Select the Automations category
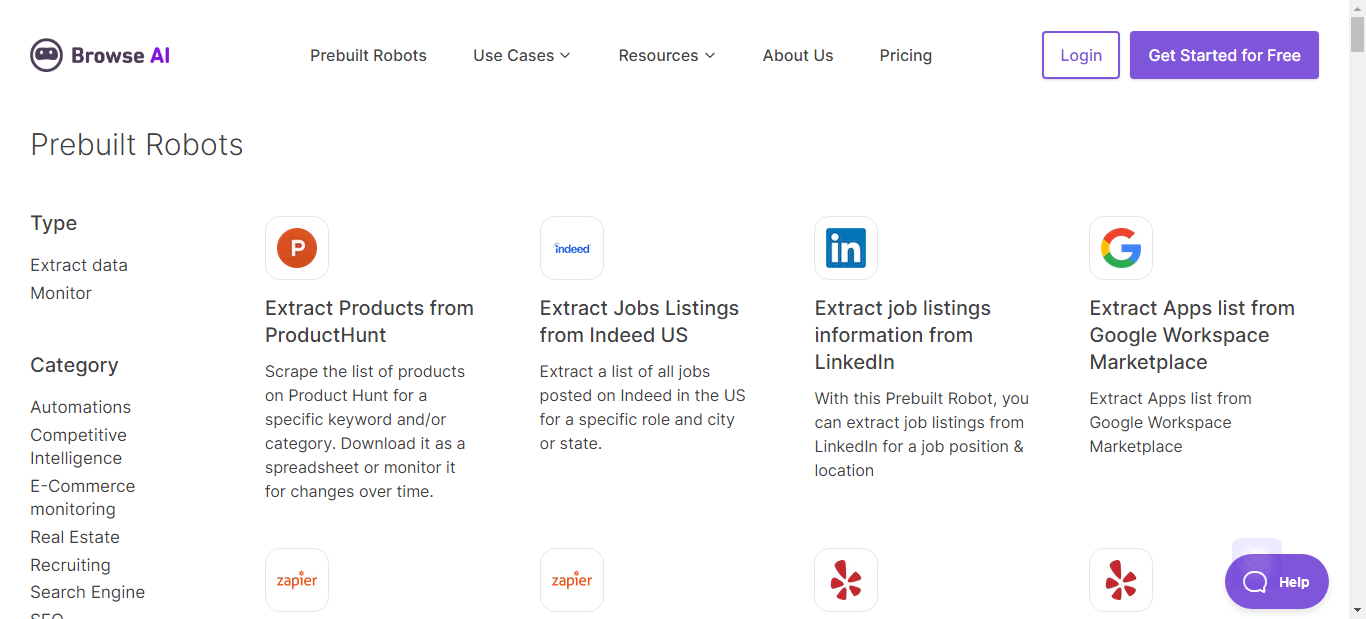Screen dimensions: 1366x619 click(81, 407)
